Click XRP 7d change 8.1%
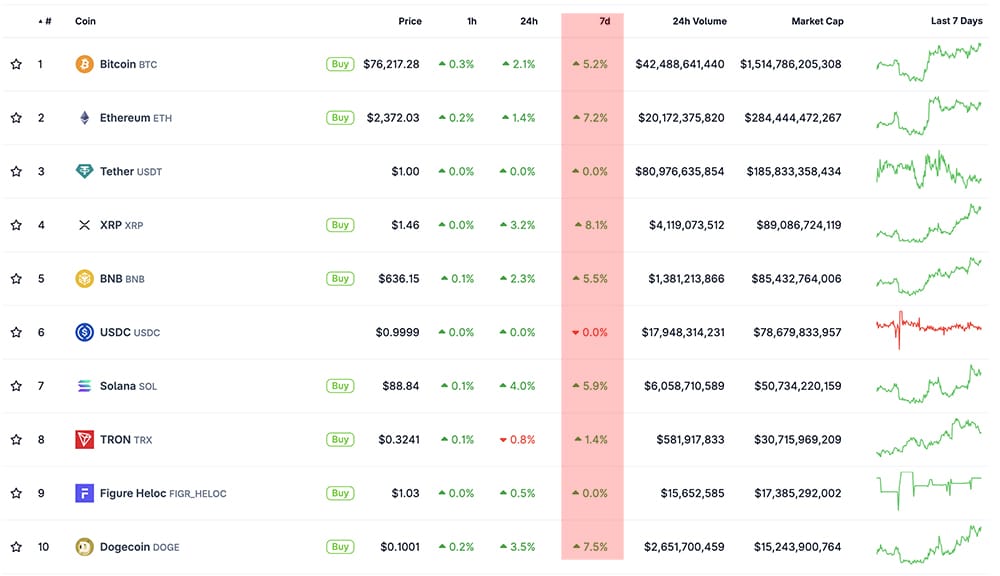Screen dimensions: 1000x576 (x=591, y=225)
